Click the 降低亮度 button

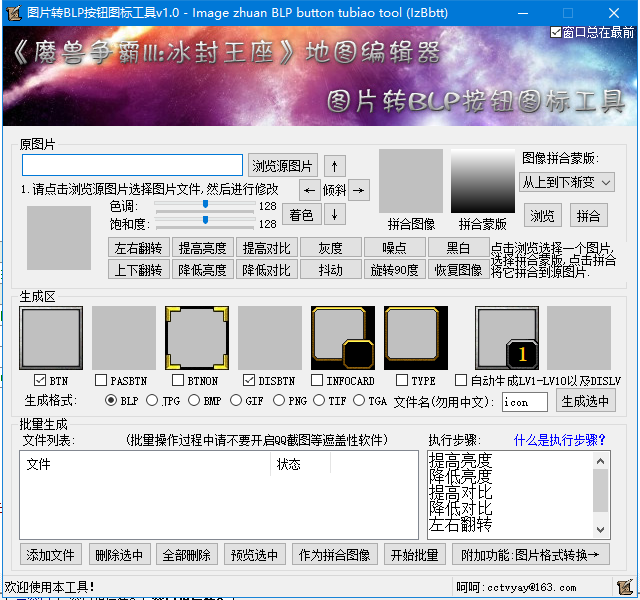coord(203,270)
